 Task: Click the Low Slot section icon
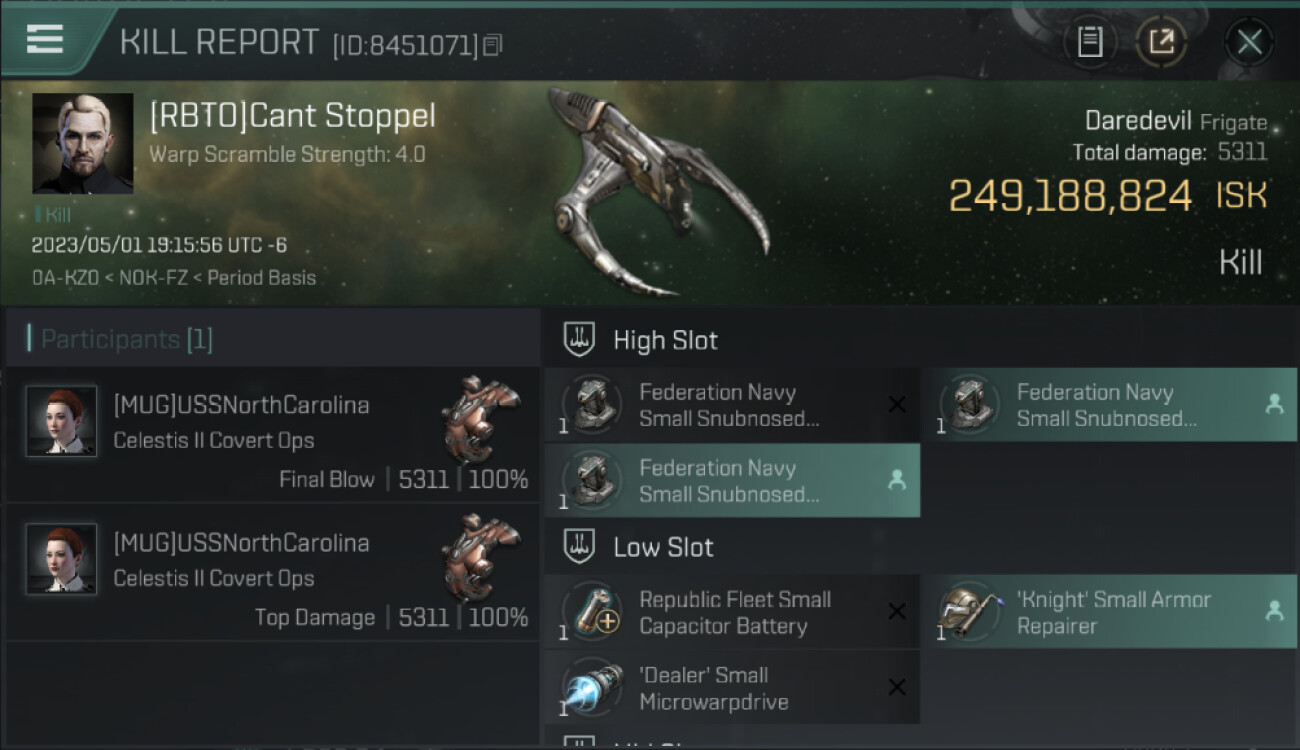coord(580,547)
